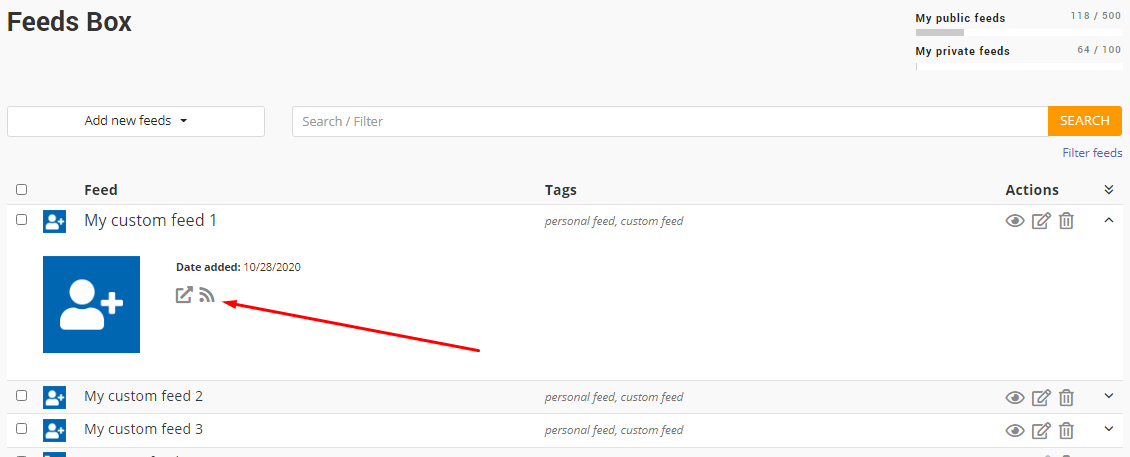Click trash icon for My custom feed 3
Screen dimensions: 1130x457
1067,430
